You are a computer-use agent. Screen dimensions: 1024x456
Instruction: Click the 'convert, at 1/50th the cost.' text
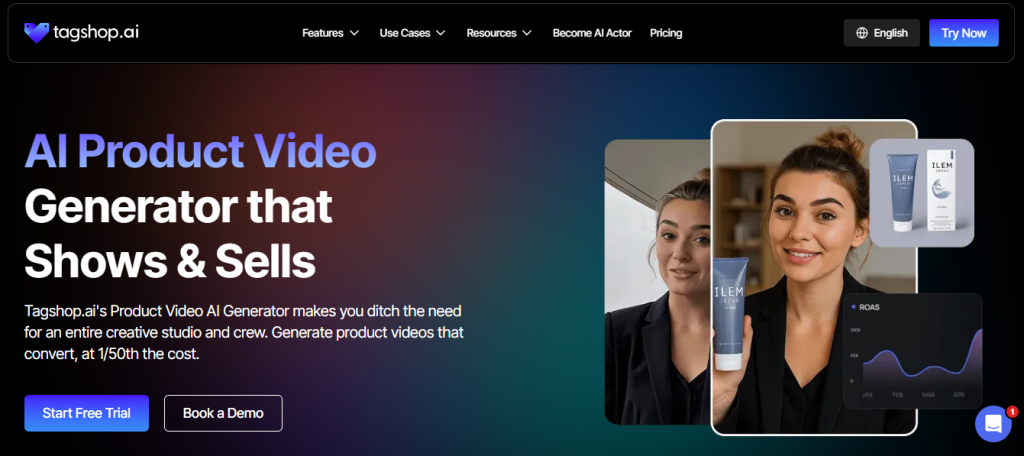coord(112,354)
